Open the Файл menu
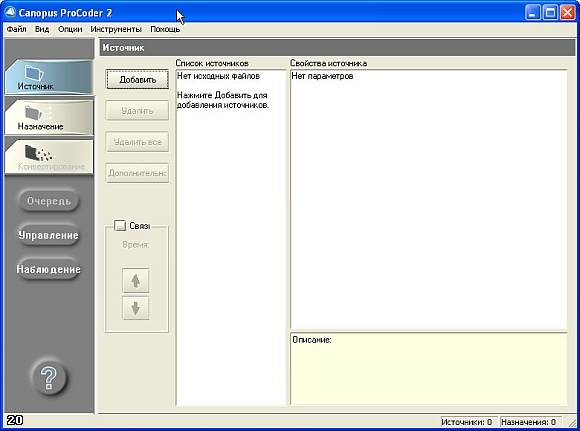Image resolution: width=580 pixels, height=431 pixels. click(x=17, y=29)
